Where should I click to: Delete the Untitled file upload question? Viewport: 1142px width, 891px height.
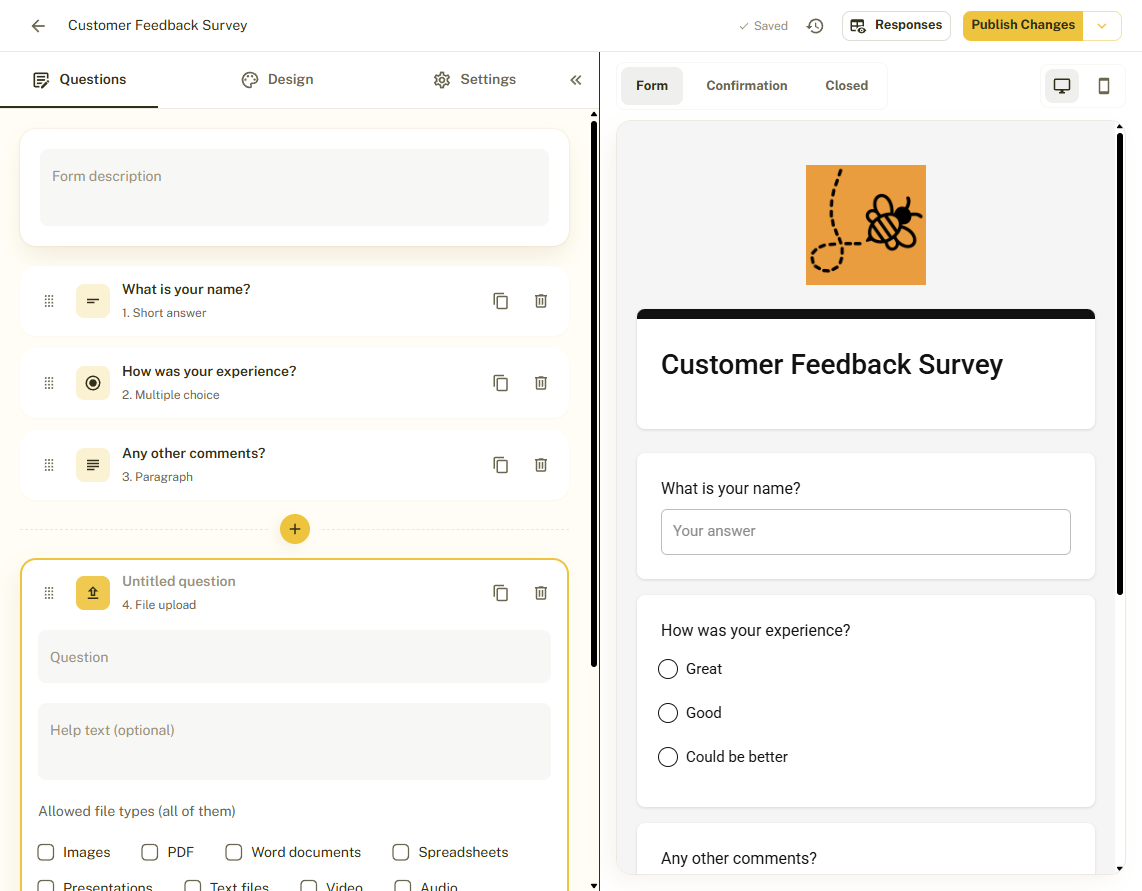pos(540,593)
